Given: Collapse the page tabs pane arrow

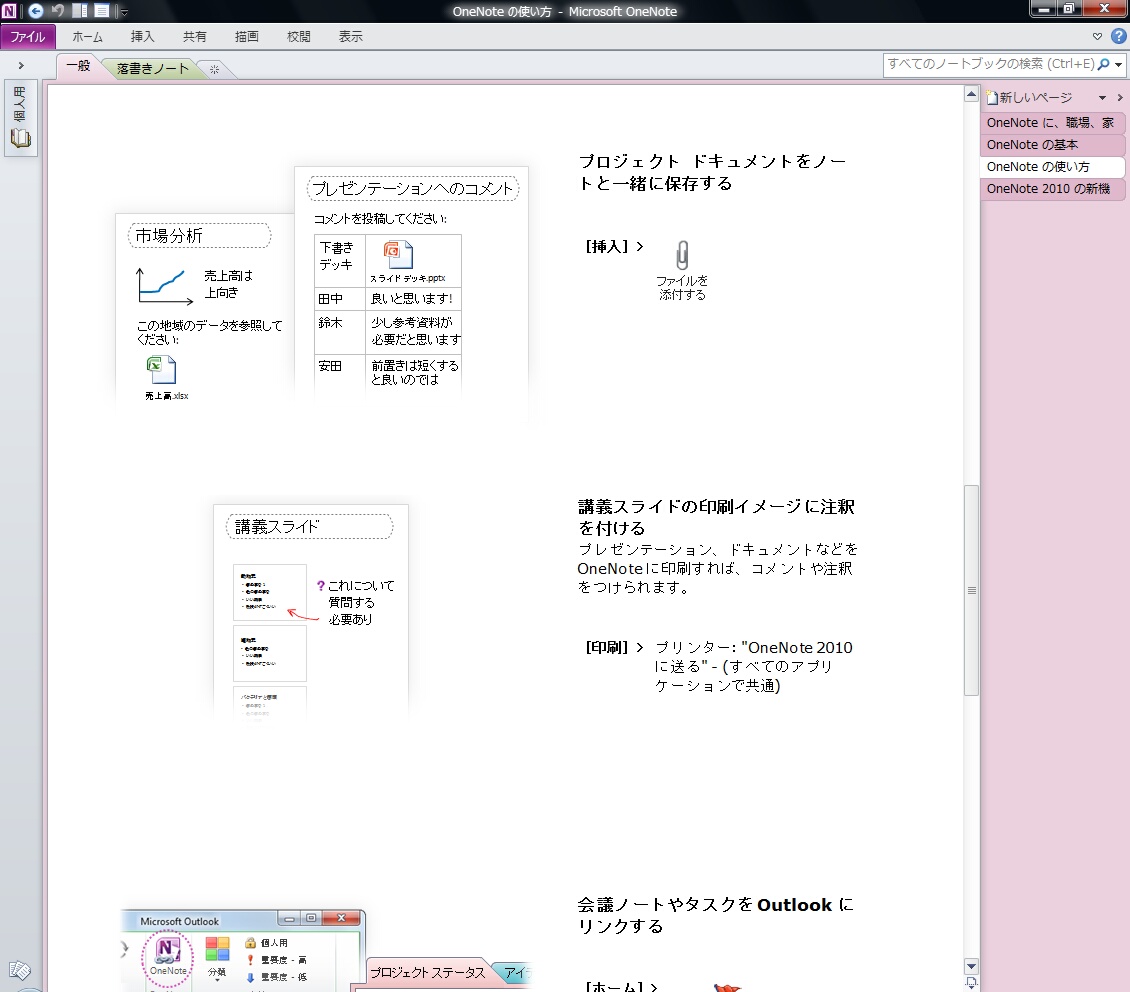Looking at the screenshot, I should (x=1120, y=97).
